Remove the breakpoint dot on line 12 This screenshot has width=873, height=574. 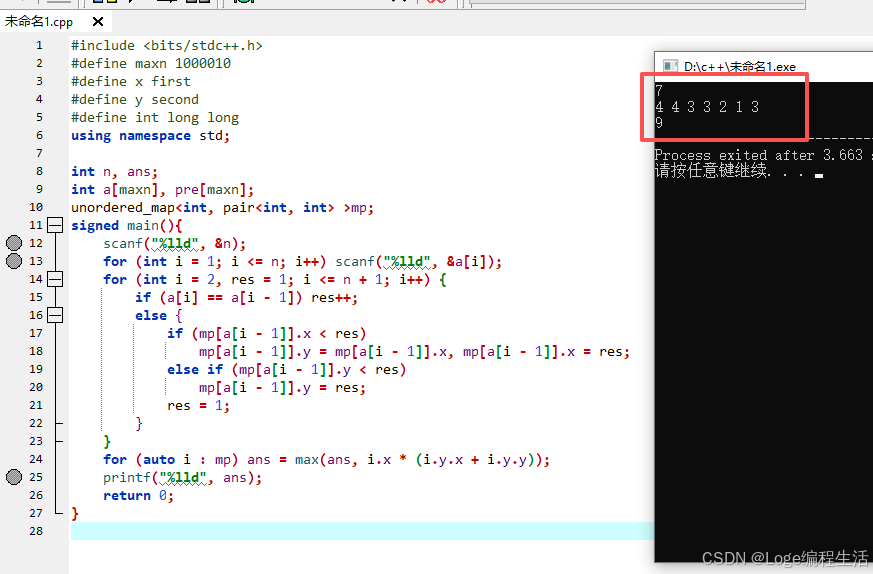click(x=14, y=243)
